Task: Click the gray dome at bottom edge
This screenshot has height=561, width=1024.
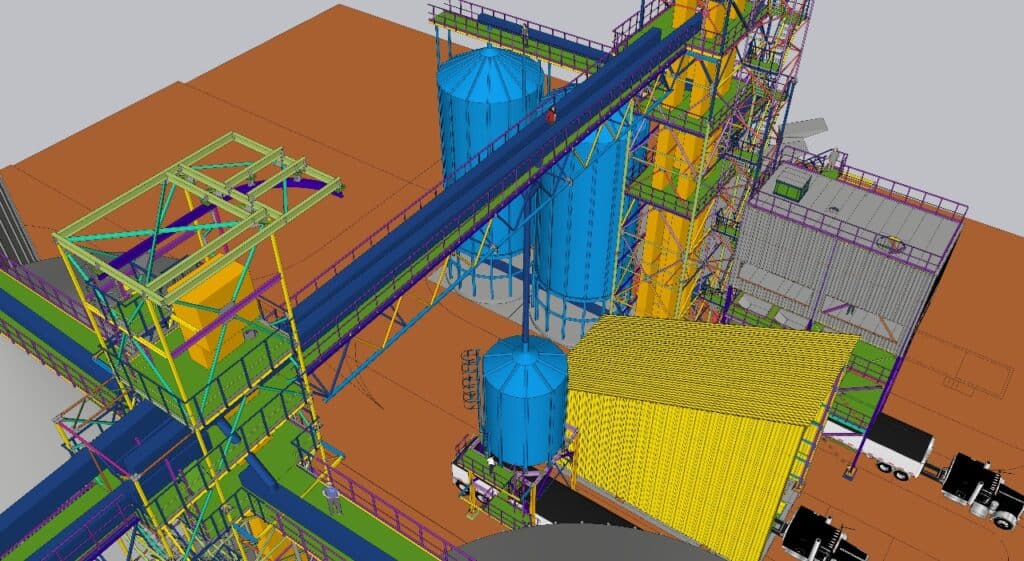Action: (580, 545)
